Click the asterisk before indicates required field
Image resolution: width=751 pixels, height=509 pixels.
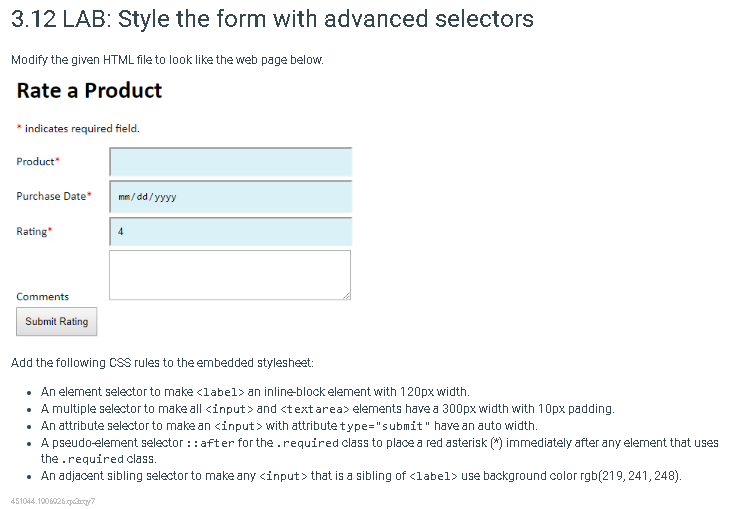(x=19, y=127)
